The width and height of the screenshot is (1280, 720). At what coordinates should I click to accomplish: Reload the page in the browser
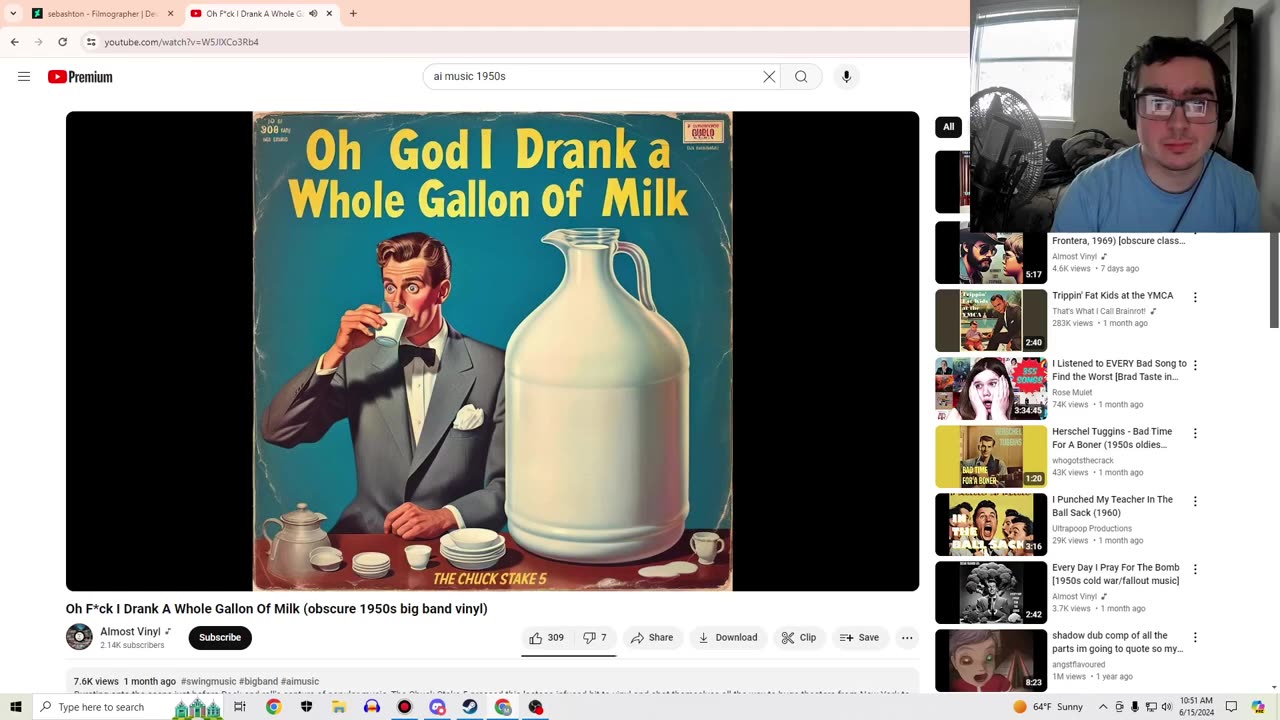tap(62, 42)
